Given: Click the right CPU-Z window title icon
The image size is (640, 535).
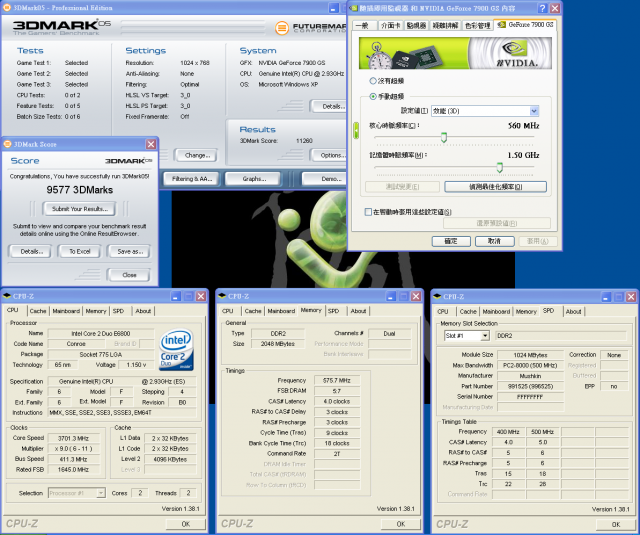Looking at the screenshot, I should 437,296.
